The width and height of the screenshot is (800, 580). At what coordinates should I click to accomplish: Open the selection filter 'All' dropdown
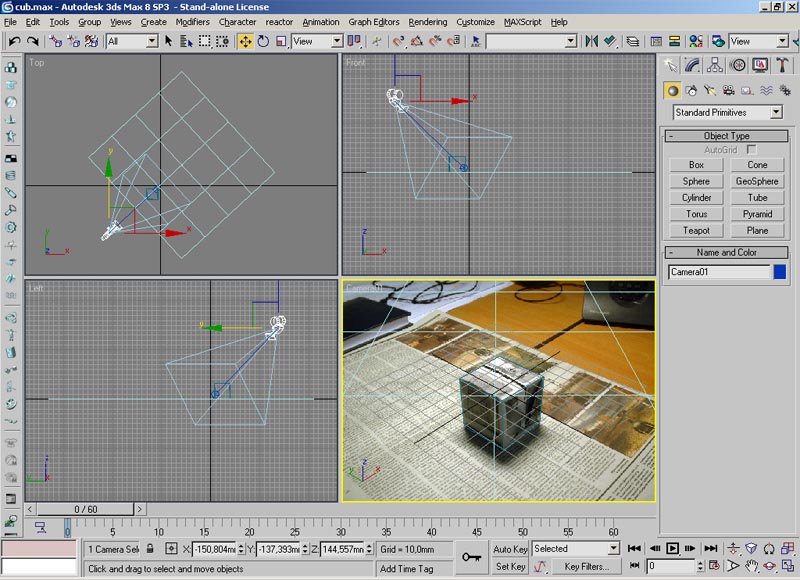132,41
